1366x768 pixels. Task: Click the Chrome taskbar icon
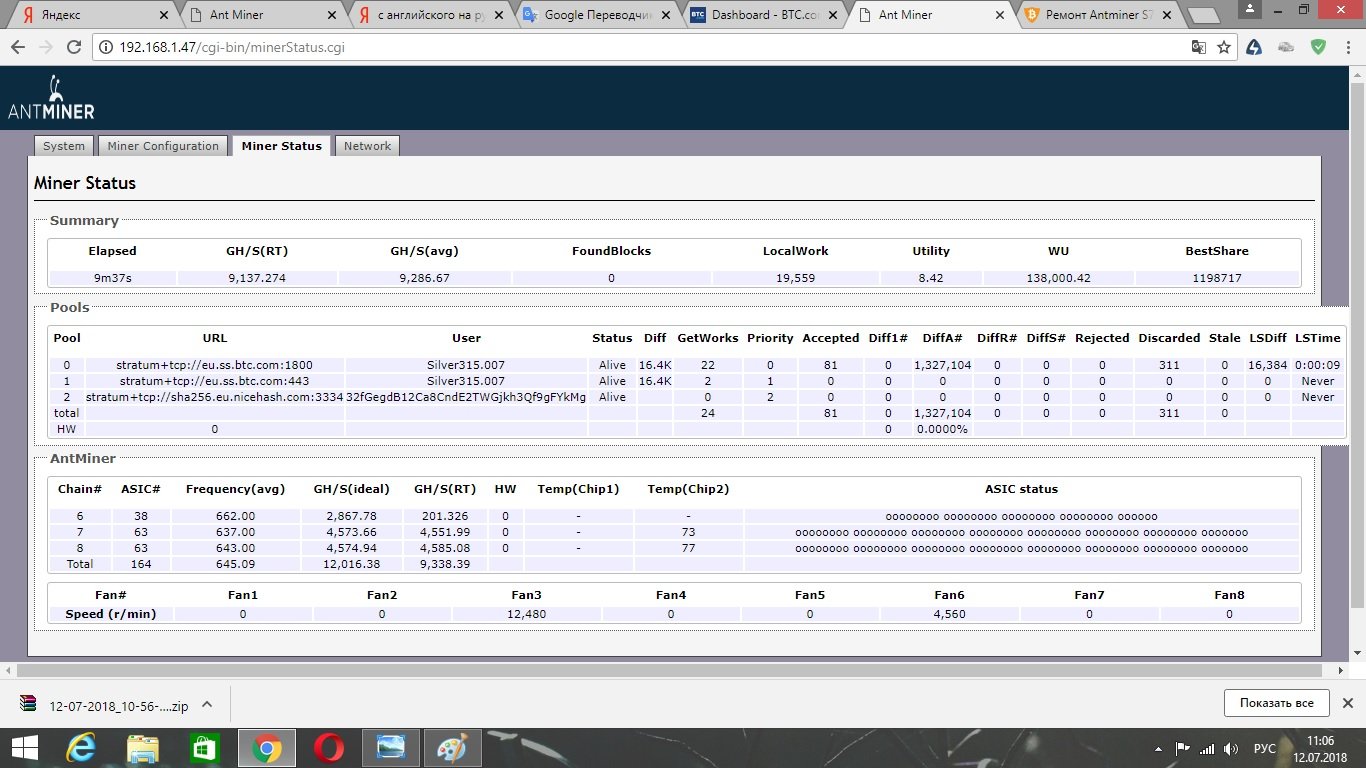click(266, 747)
